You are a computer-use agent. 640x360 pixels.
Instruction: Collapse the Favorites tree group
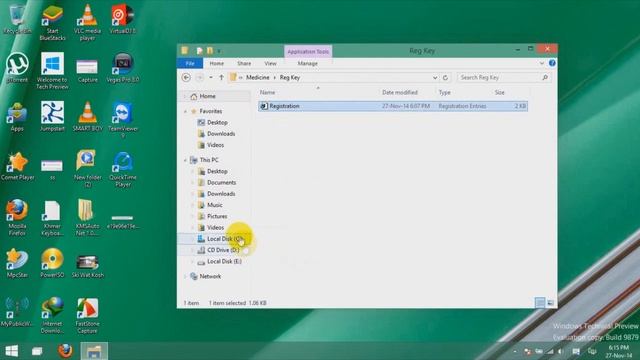point(185,111)
